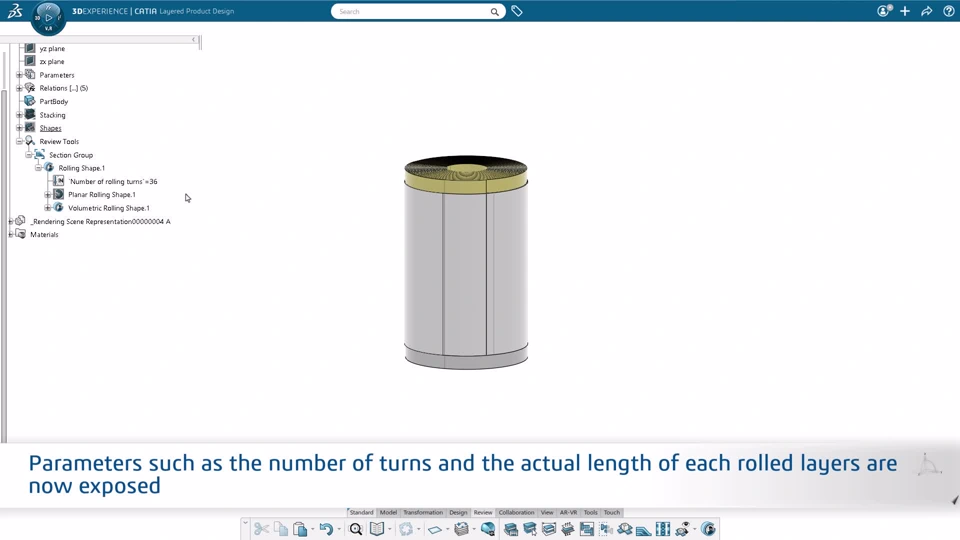960x540 pixels.
Task: Click the first layered stack icon after the separator
Action: coord(511,529)
